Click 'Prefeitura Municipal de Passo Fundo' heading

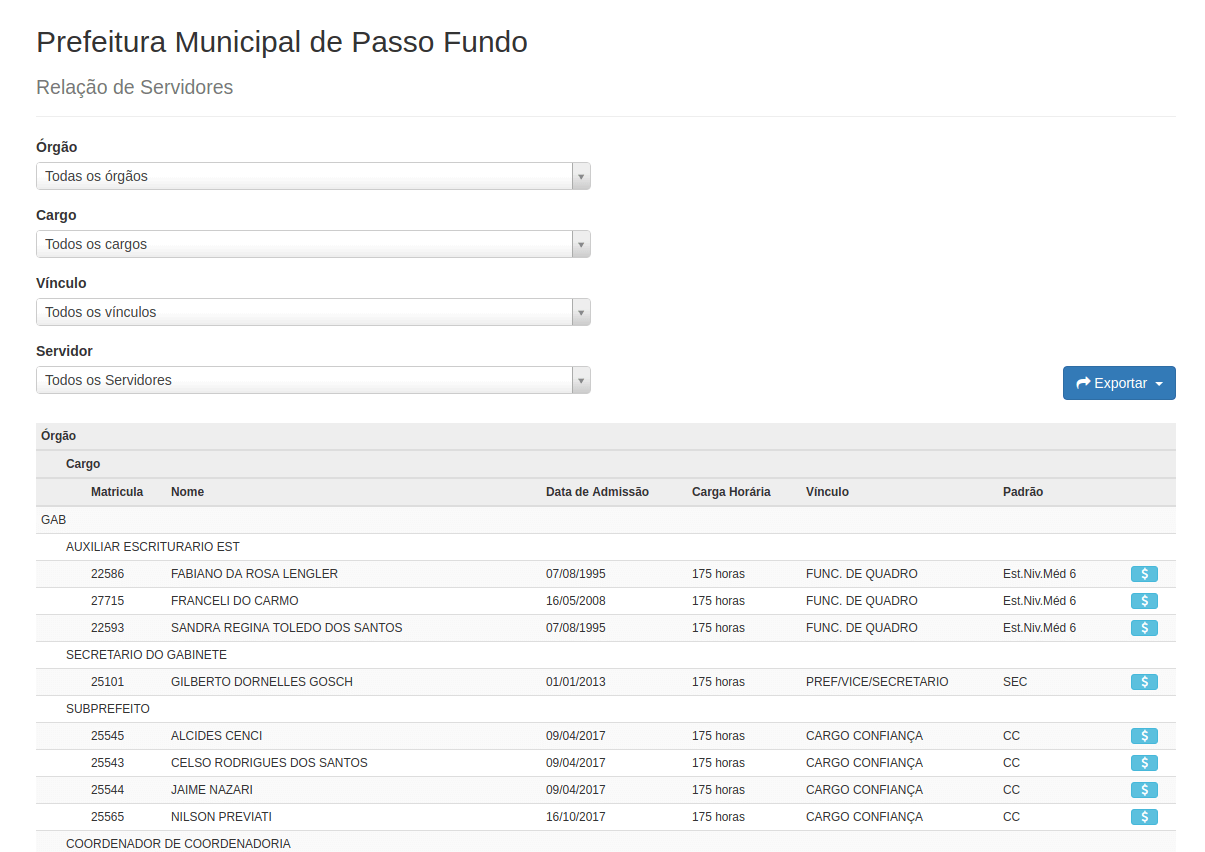[x=282, y=42]
